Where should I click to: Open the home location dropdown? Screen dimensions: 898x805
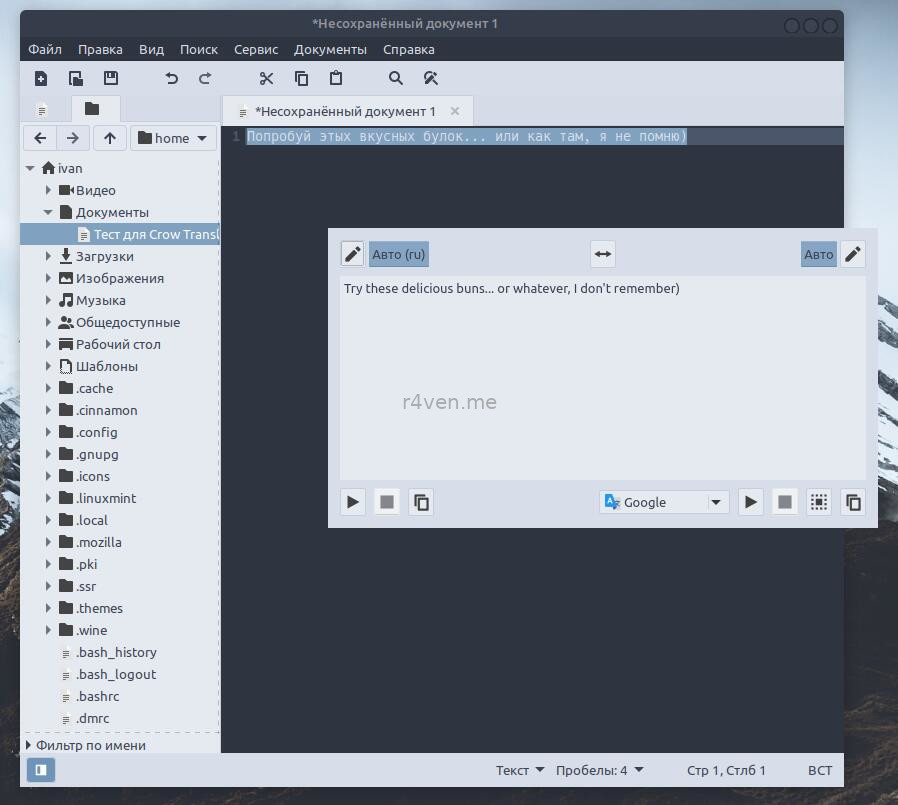pyautogui.click(x=173, y=138)
